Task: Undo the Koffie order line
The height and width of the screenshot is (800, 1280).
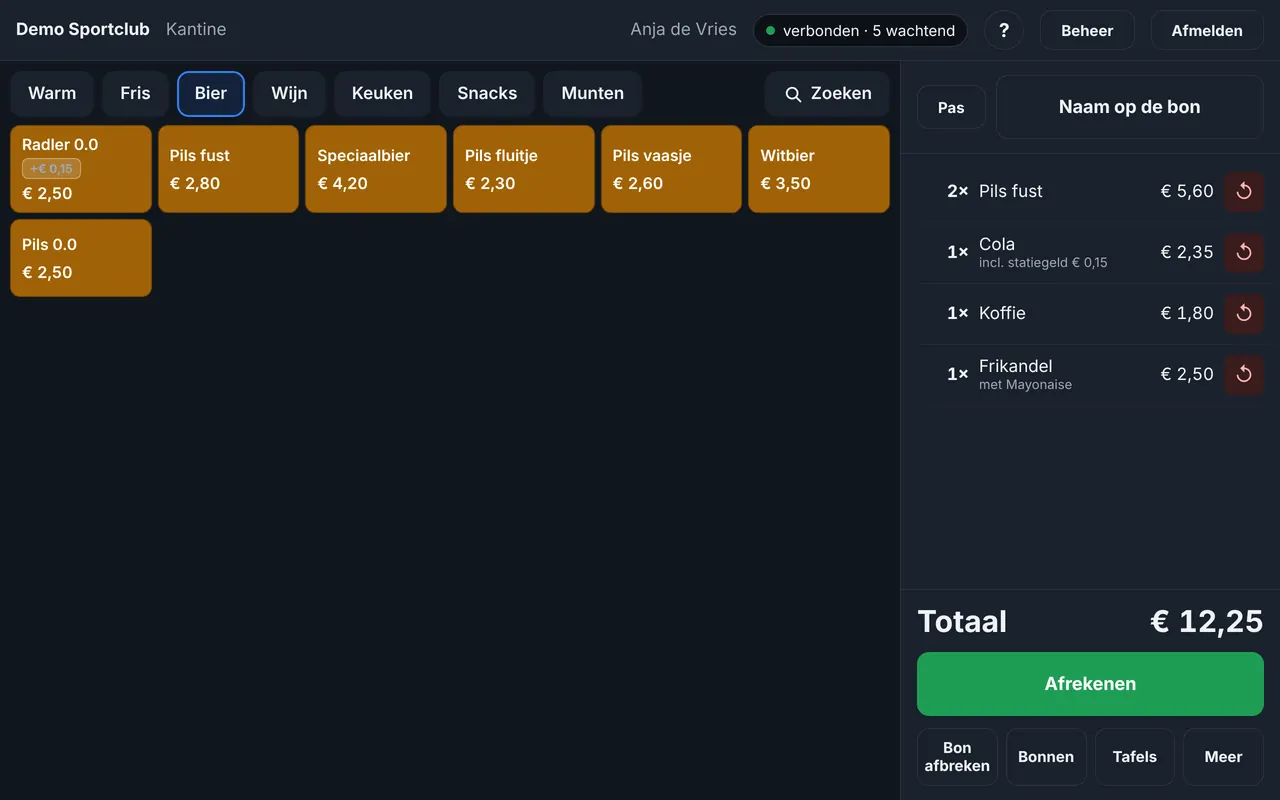Action: coord(1244,313)
